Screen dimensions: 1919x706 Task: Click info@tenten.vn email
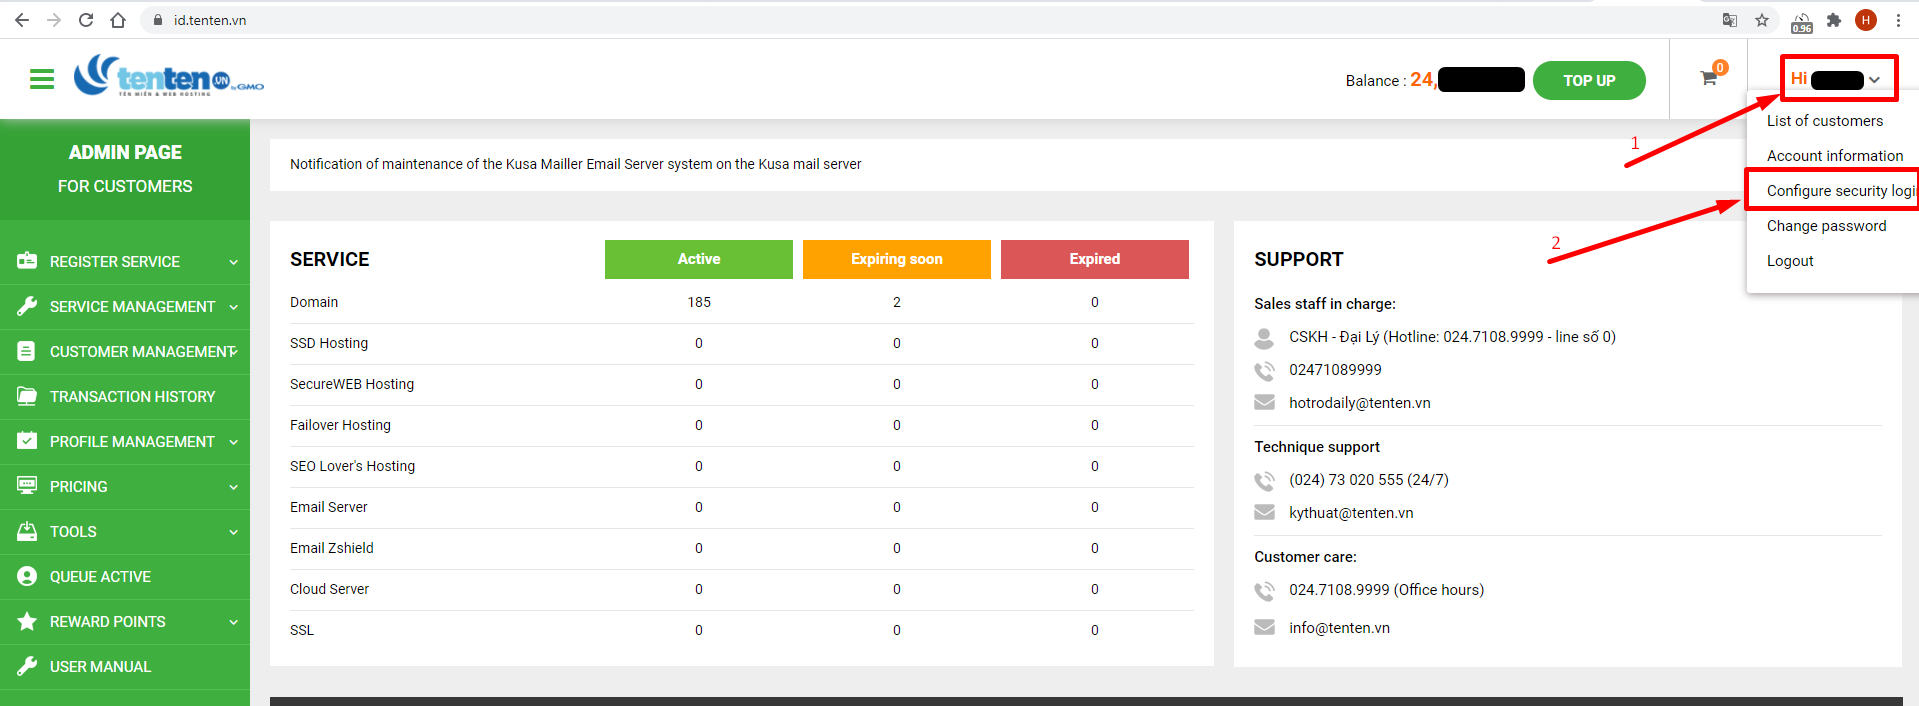[x=1339, y=628]
